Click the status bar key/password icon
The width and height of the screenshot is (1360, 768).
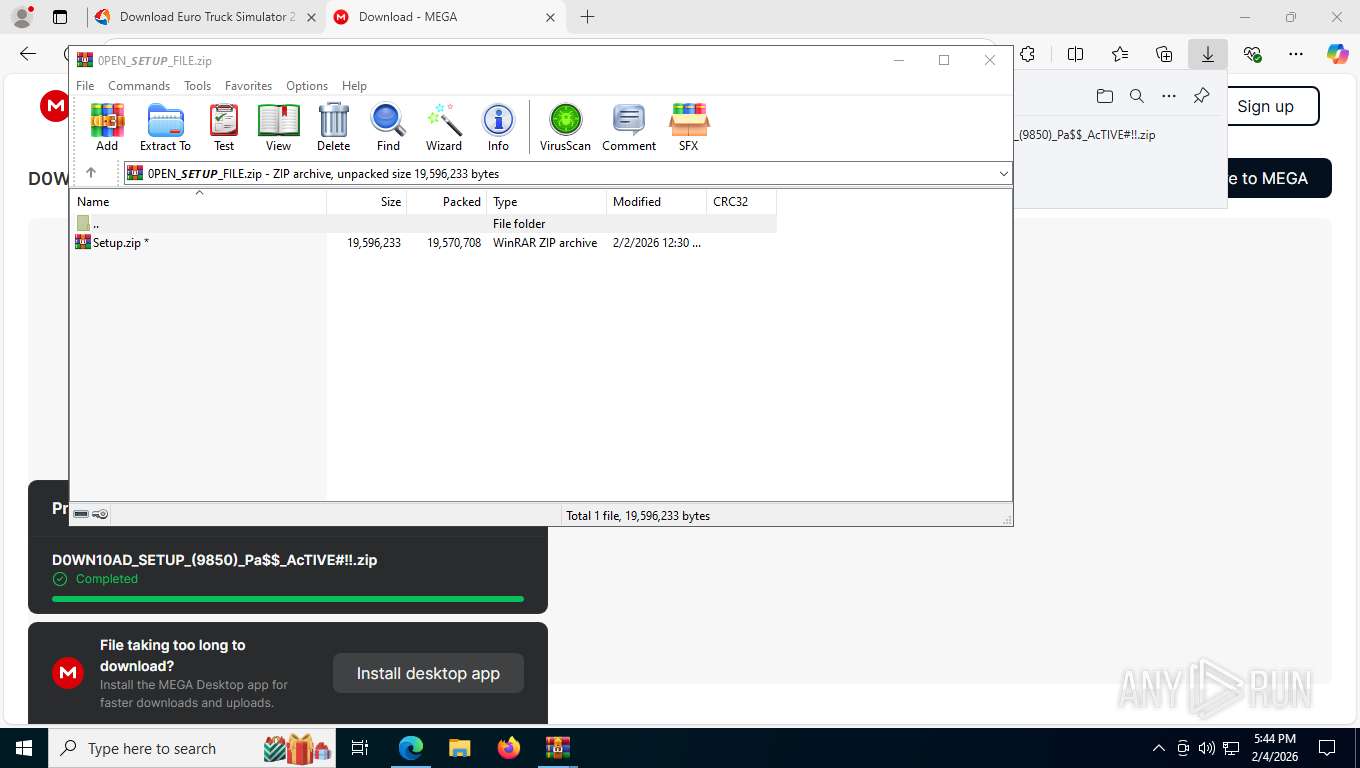point(100,515)
